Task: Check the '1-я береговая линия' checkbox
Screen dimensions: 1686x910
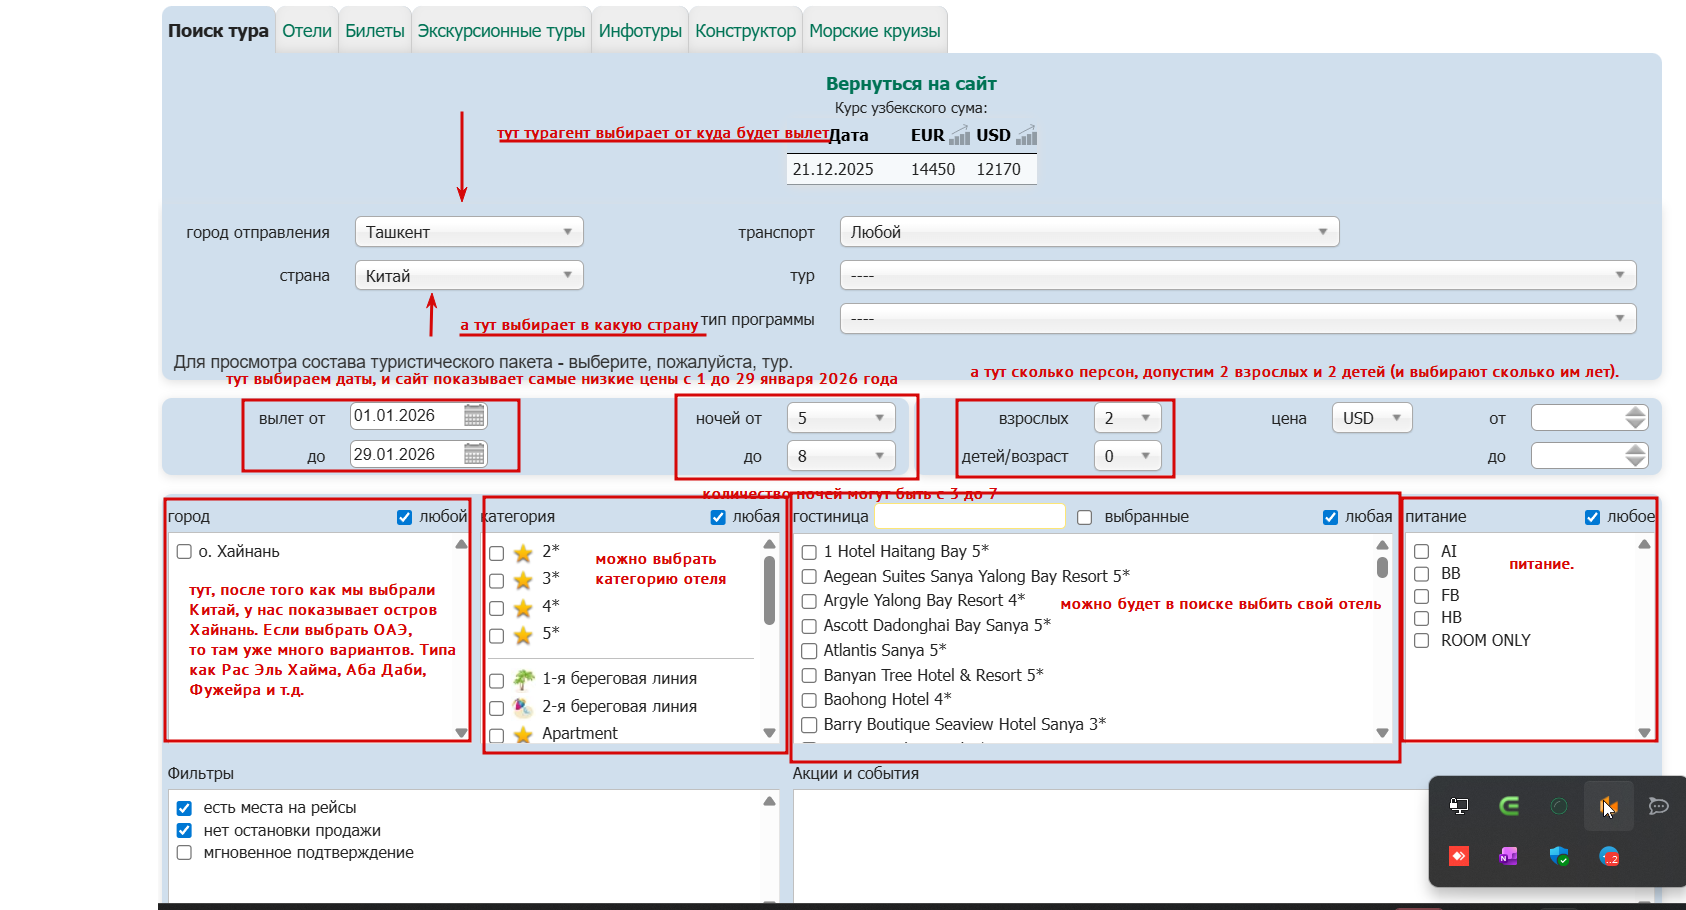Action: coord(496,681)
